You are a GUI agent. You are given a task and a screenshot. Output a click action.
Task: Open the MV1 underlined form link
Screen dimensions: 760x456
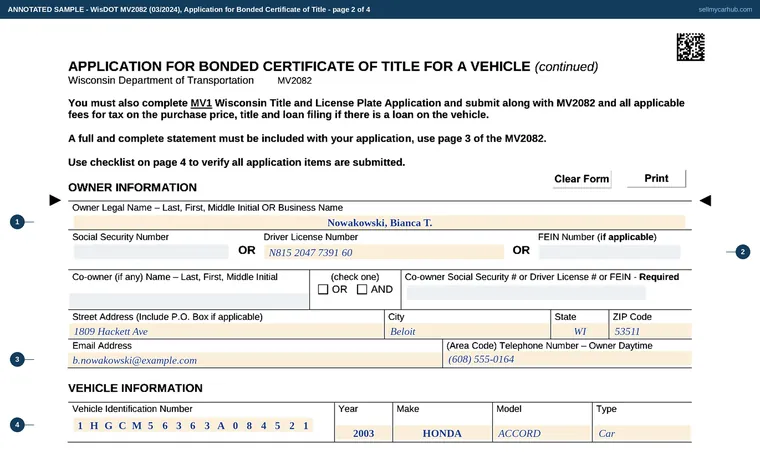pyautogui.click(x=201, y=103)
